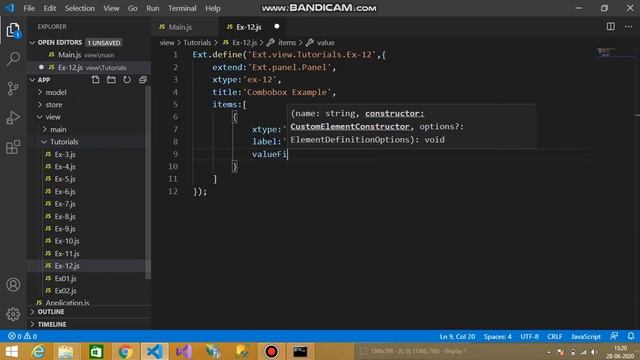Open the Run menu
This screenshot has width=640, height=360.
point(153,8)
